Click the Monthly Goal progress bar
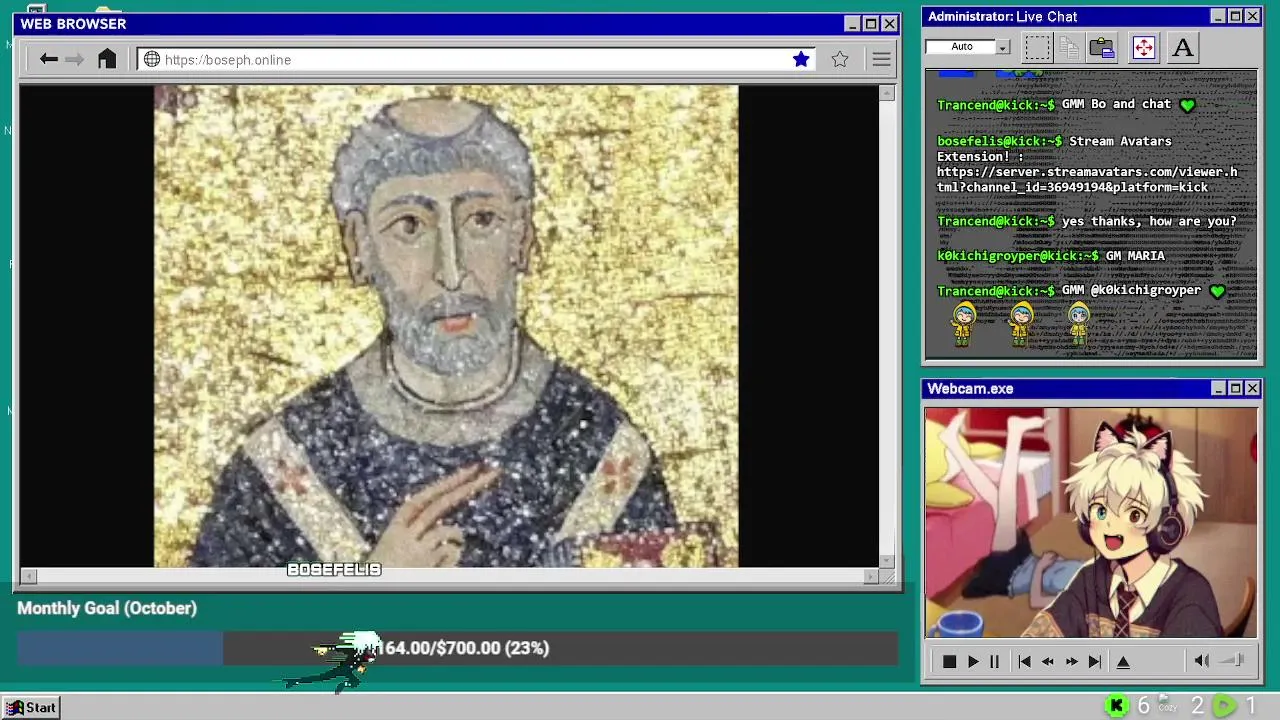 457,648
